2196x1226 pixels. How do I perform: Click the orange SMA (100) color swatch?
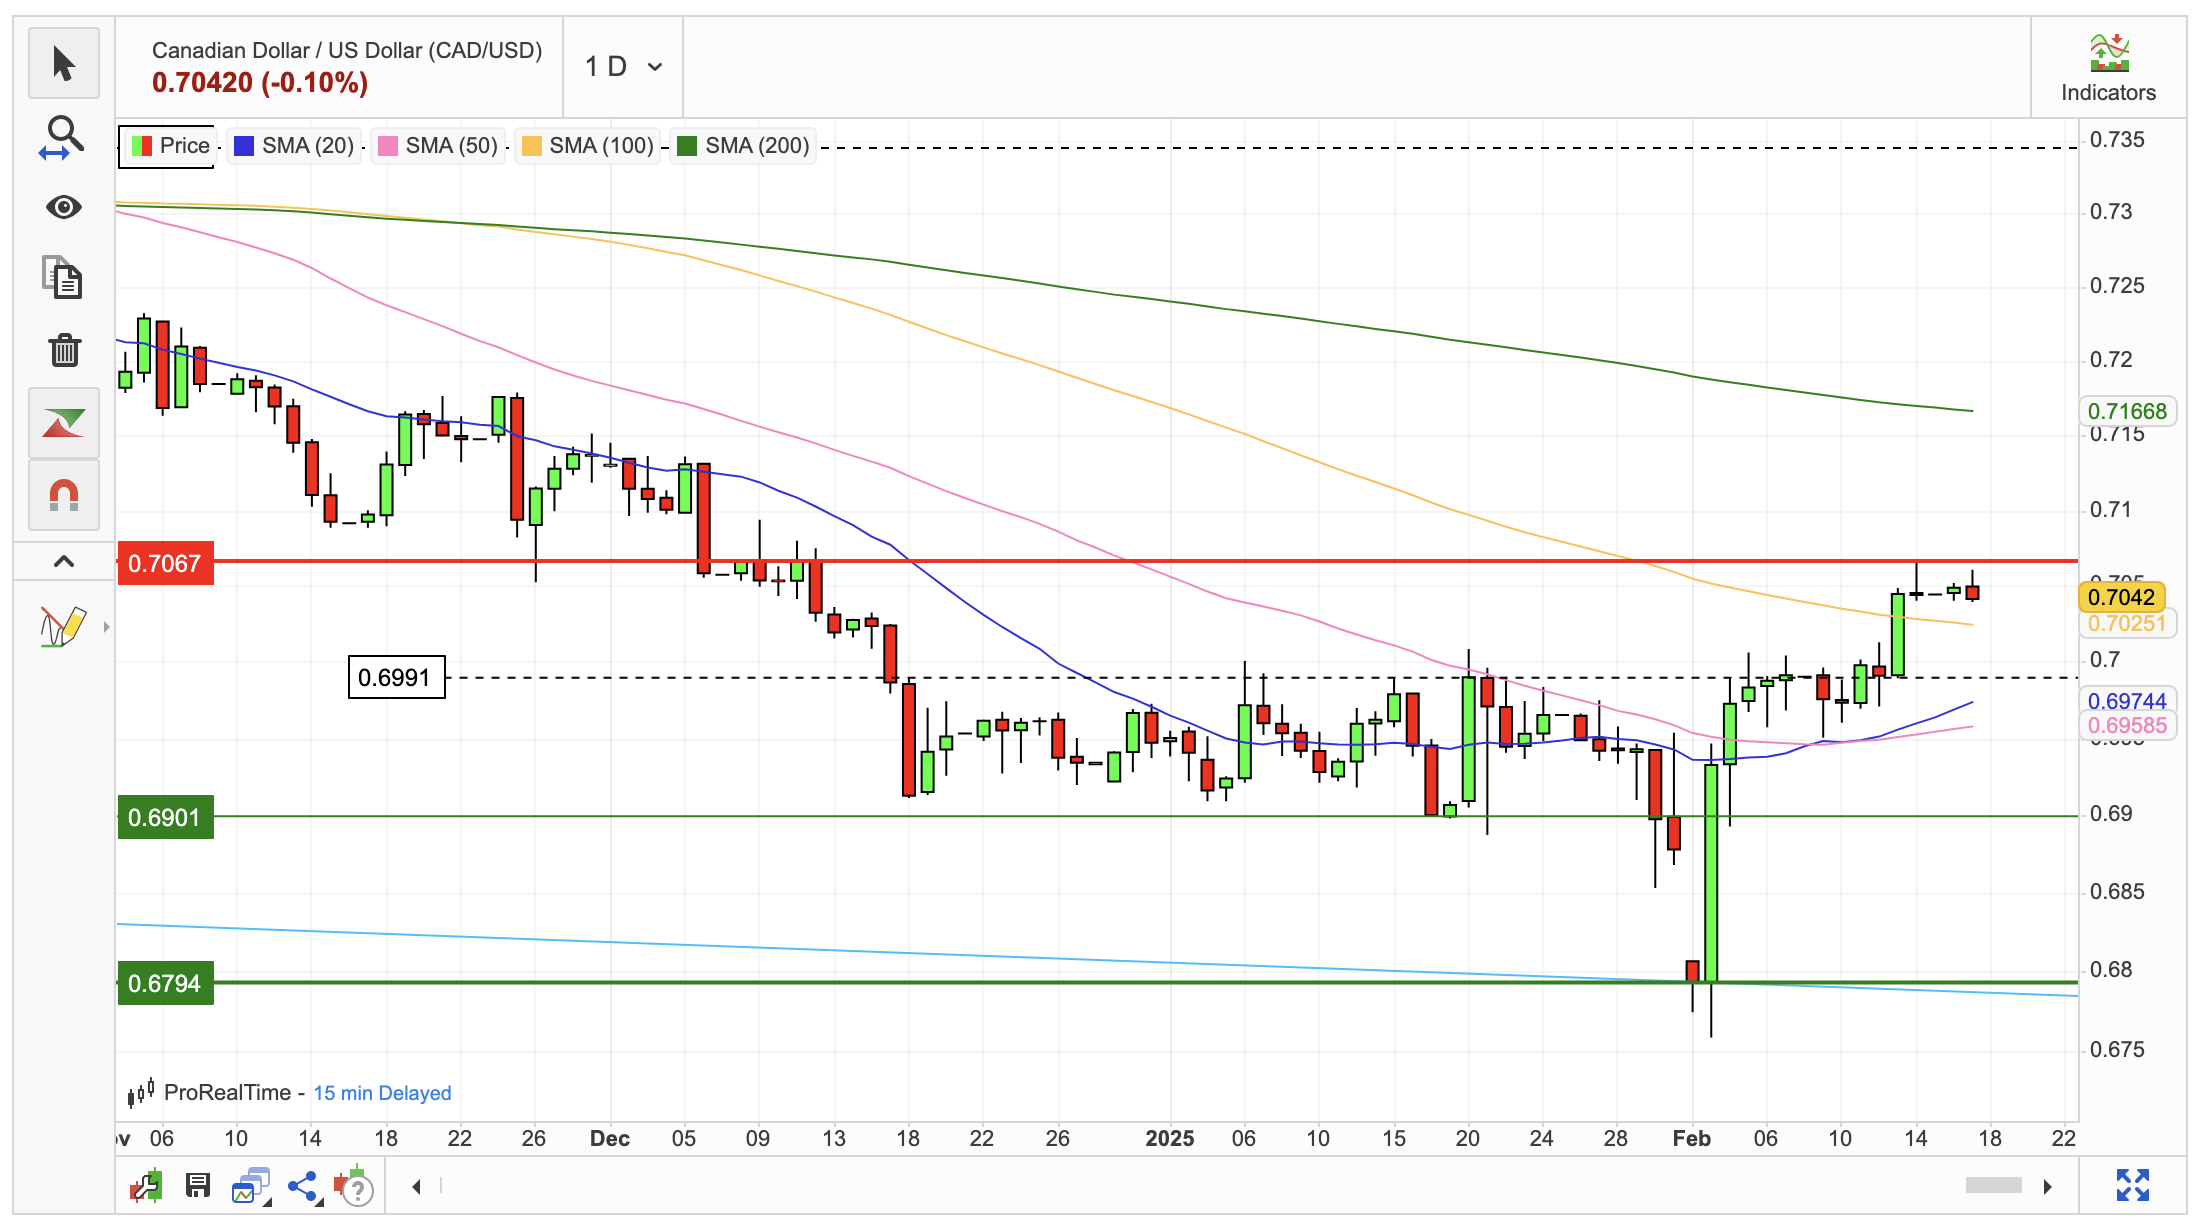pos(531,146)
